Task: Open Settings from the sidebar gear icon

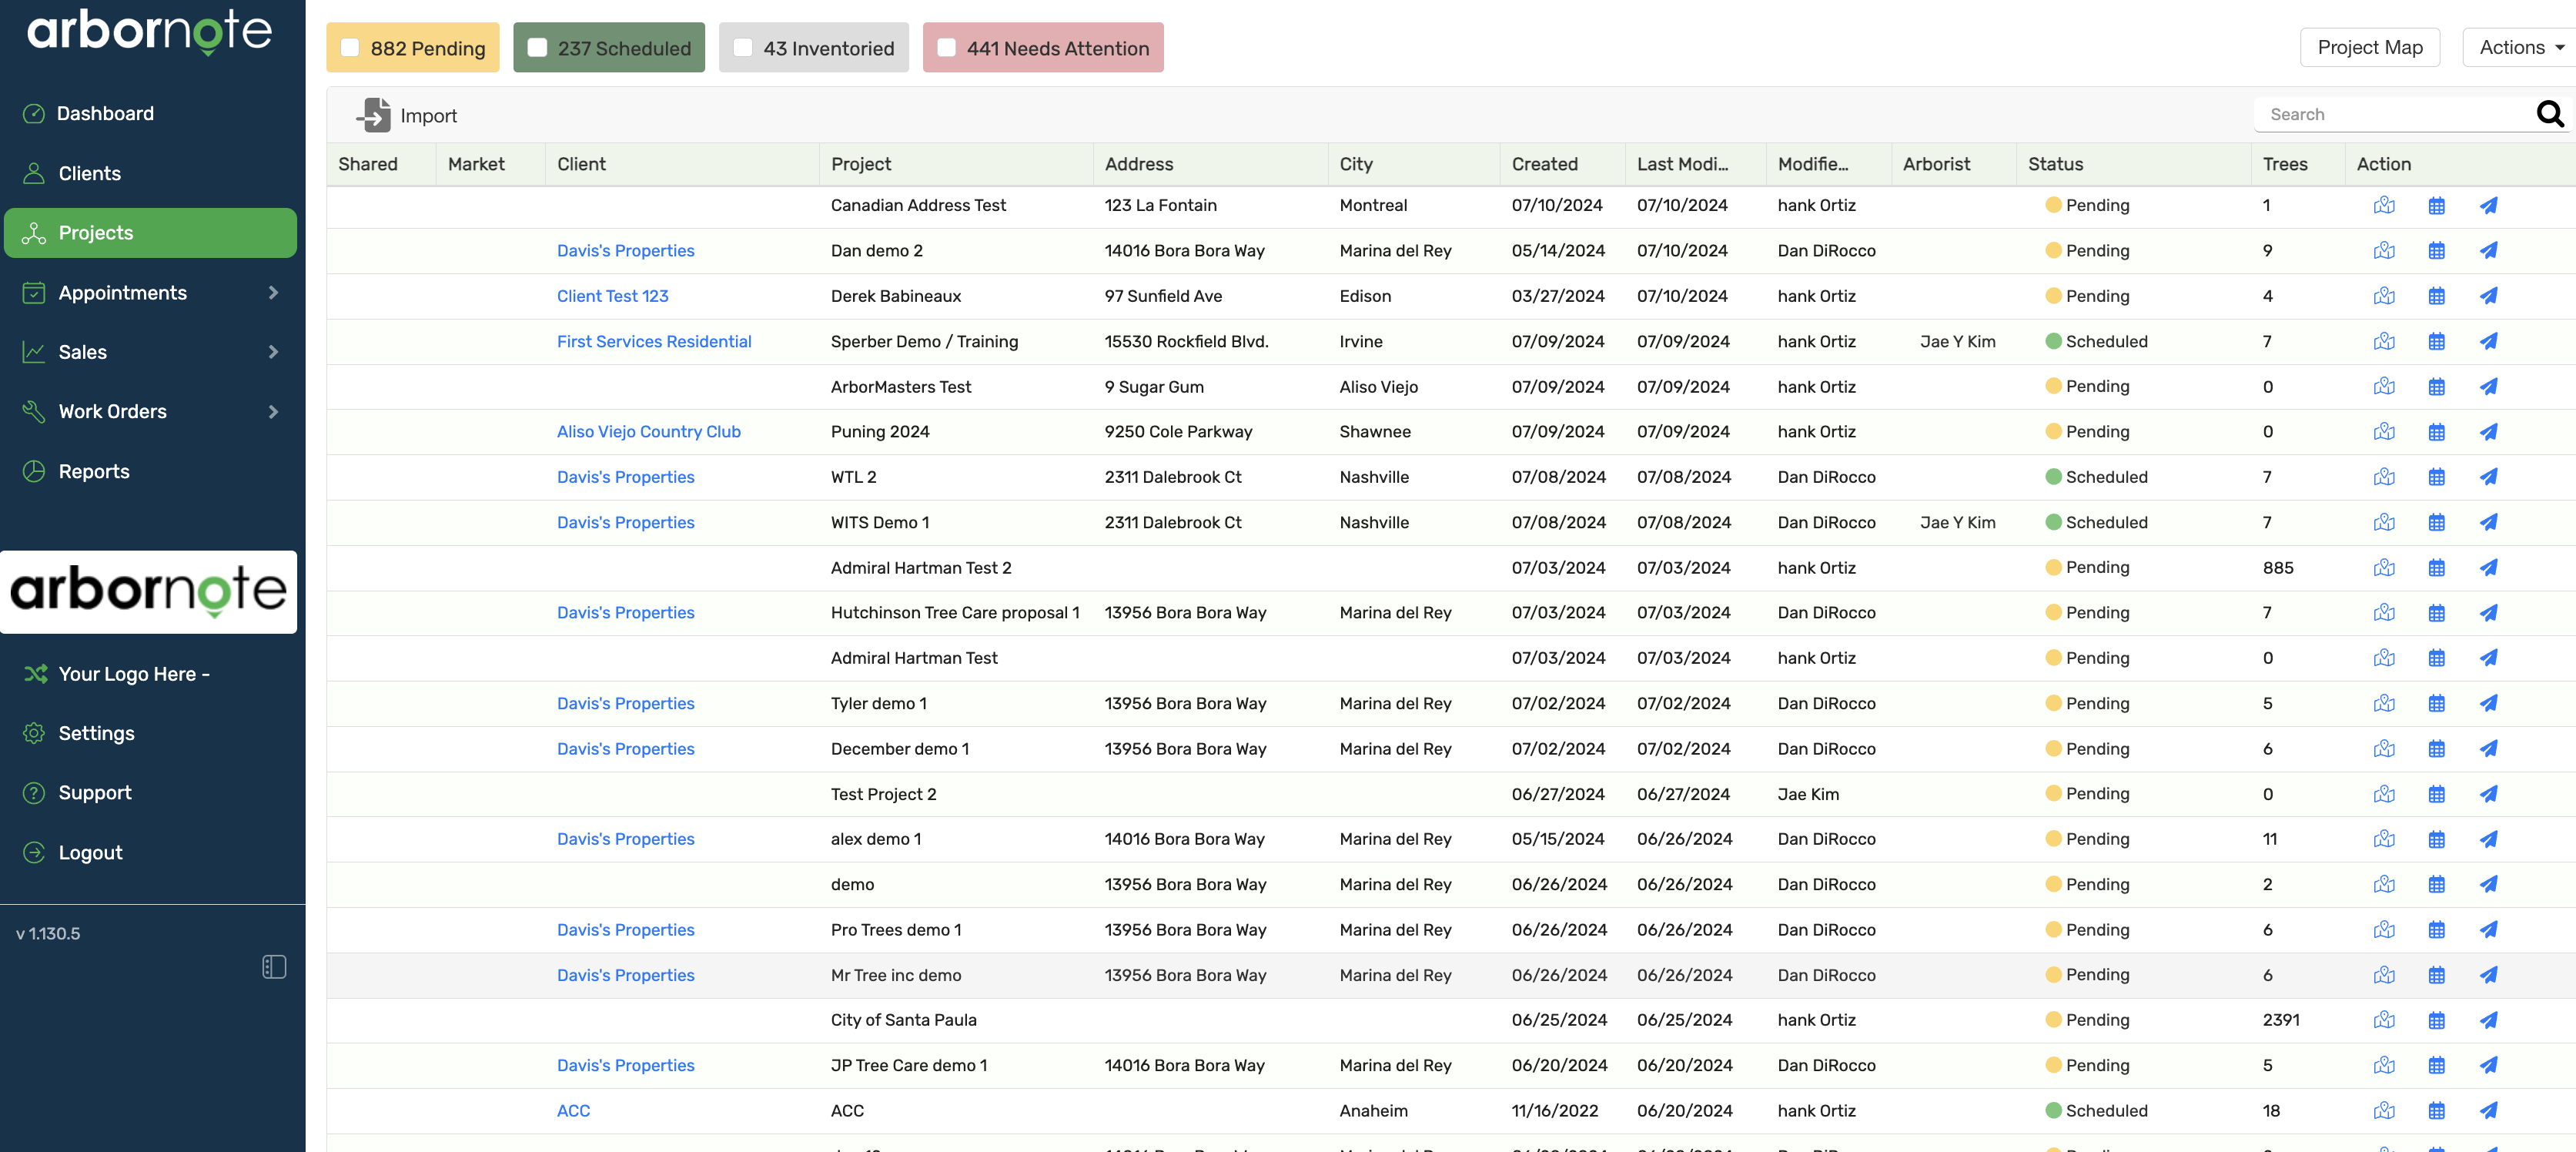Action: coord(33,733)
